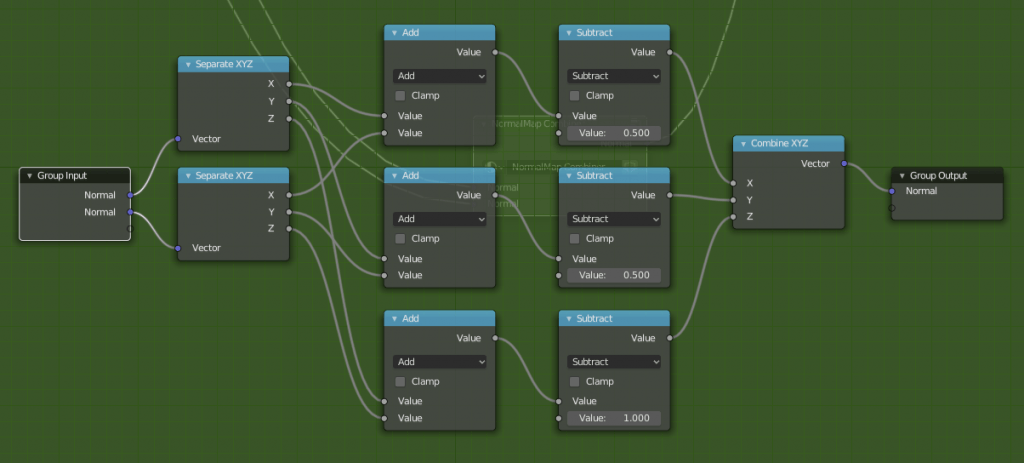Click the second Normal output socket on Group Input
1024x463 pixels.
[130, 212]
